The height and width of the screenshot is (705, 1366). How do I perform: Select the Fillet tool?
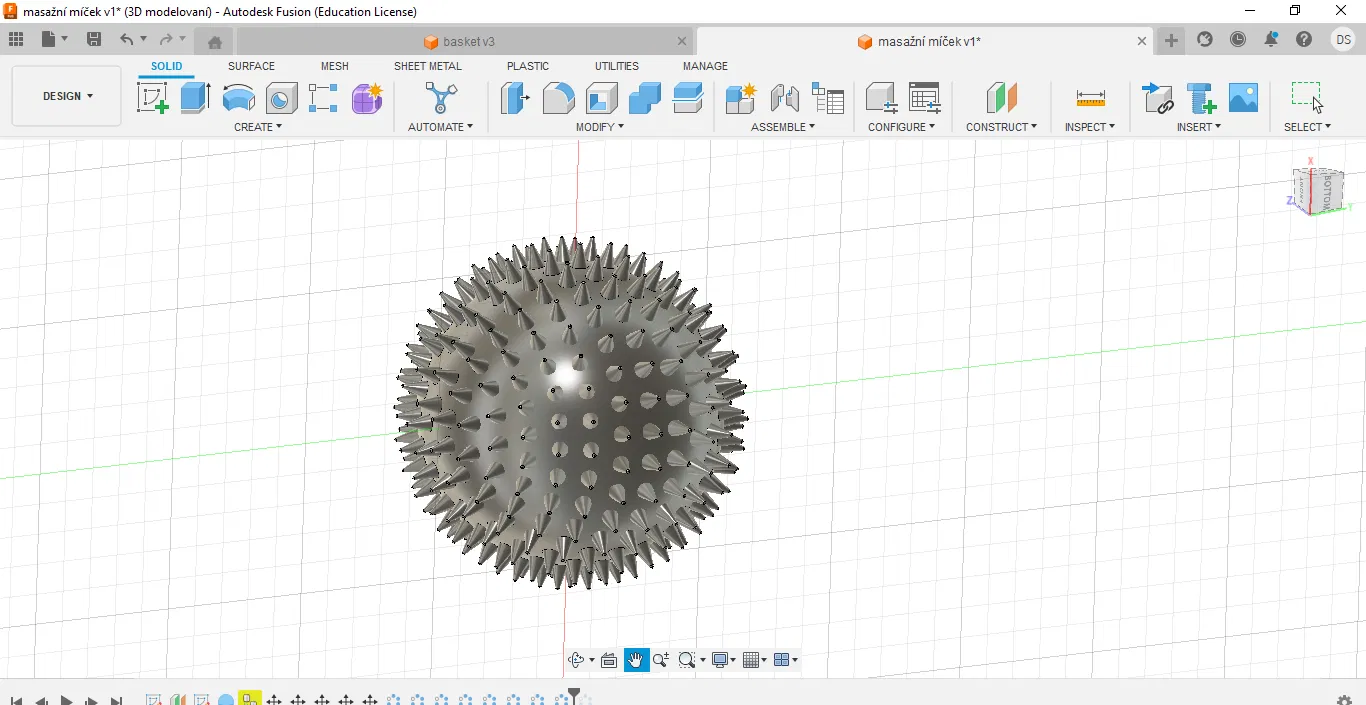click(x=558, y=98)
